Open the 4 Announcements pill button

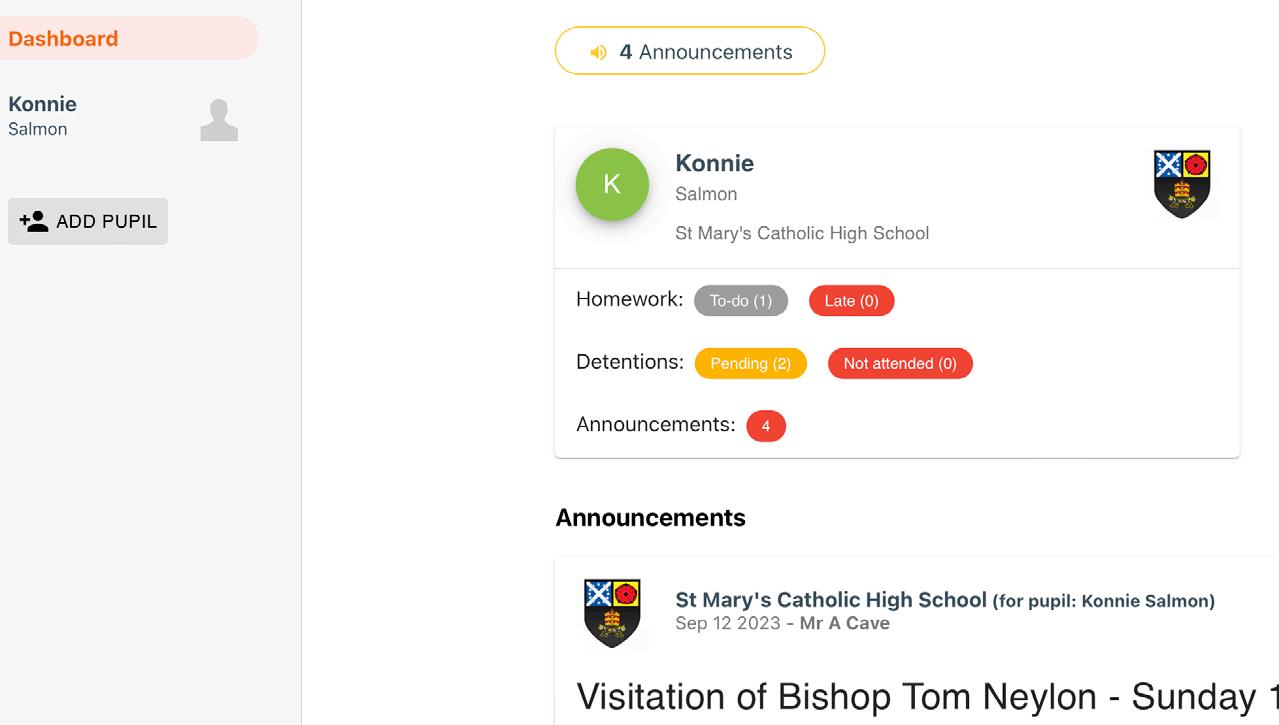pos(690,51)
